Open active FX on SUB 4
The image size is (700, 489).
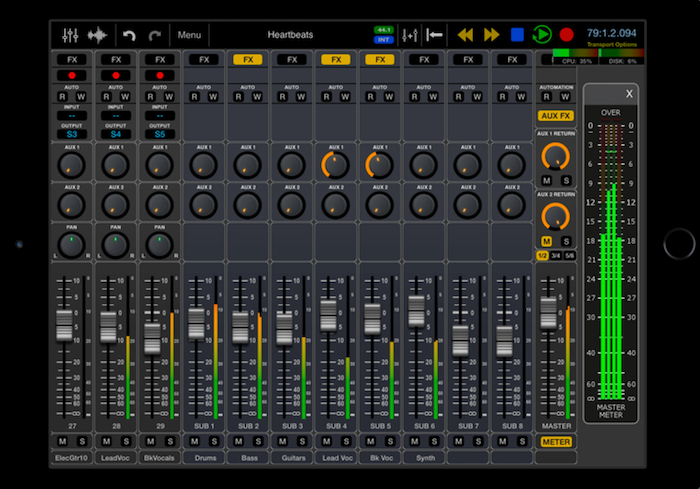pyautogui.click(x=336, y=60)
